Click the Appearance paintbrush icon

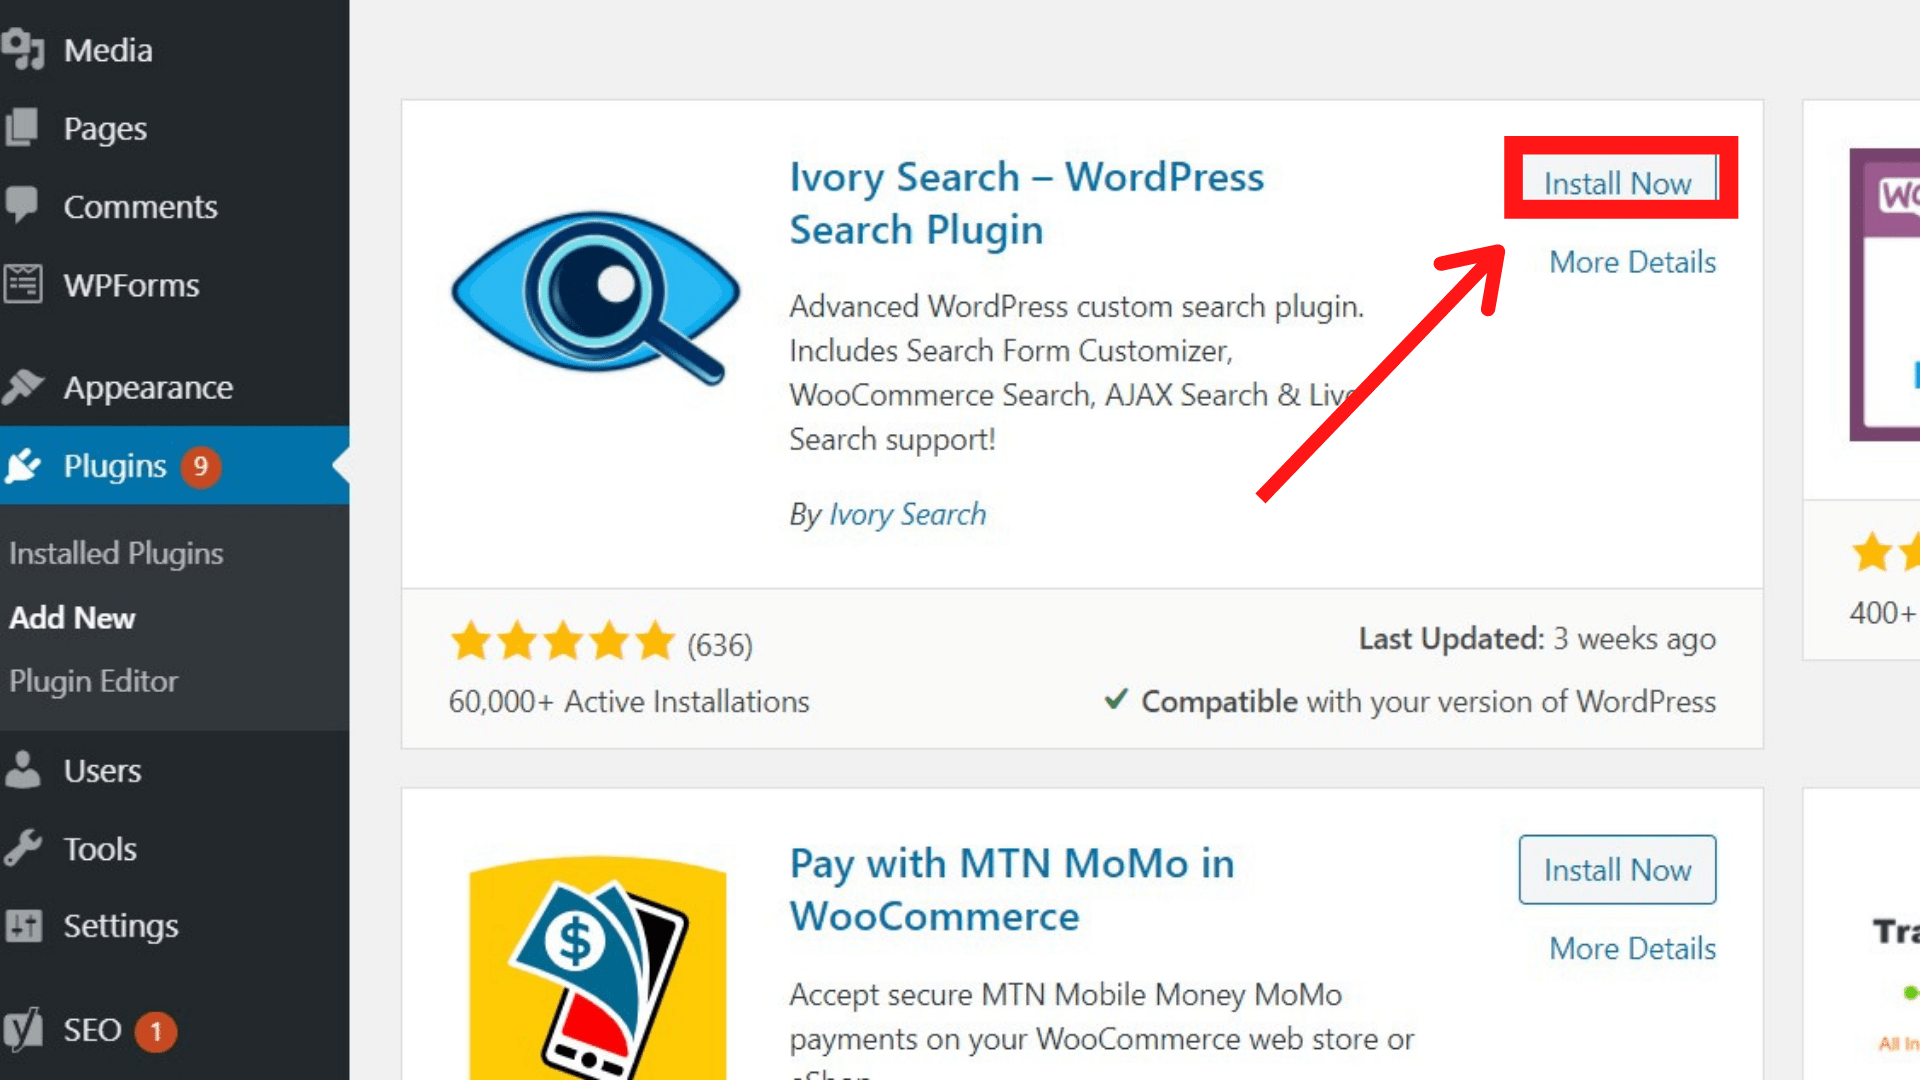[x=24, y=387]
